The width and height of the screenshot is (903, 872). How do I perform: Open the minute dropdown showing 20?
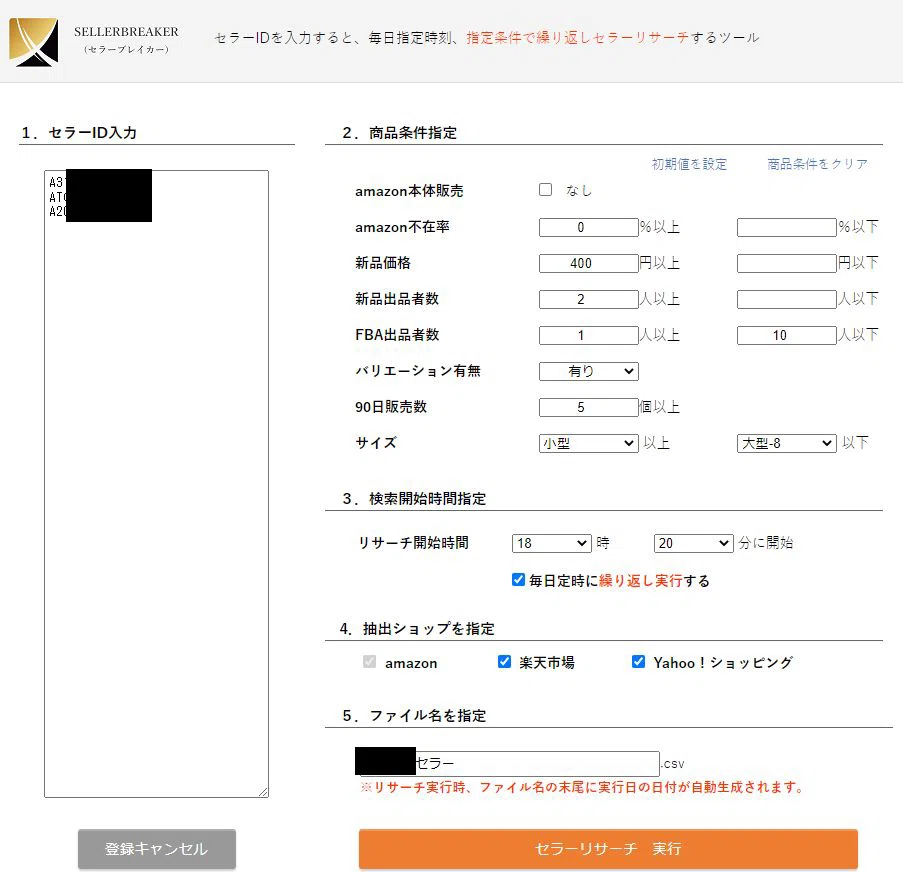(693, 543)
